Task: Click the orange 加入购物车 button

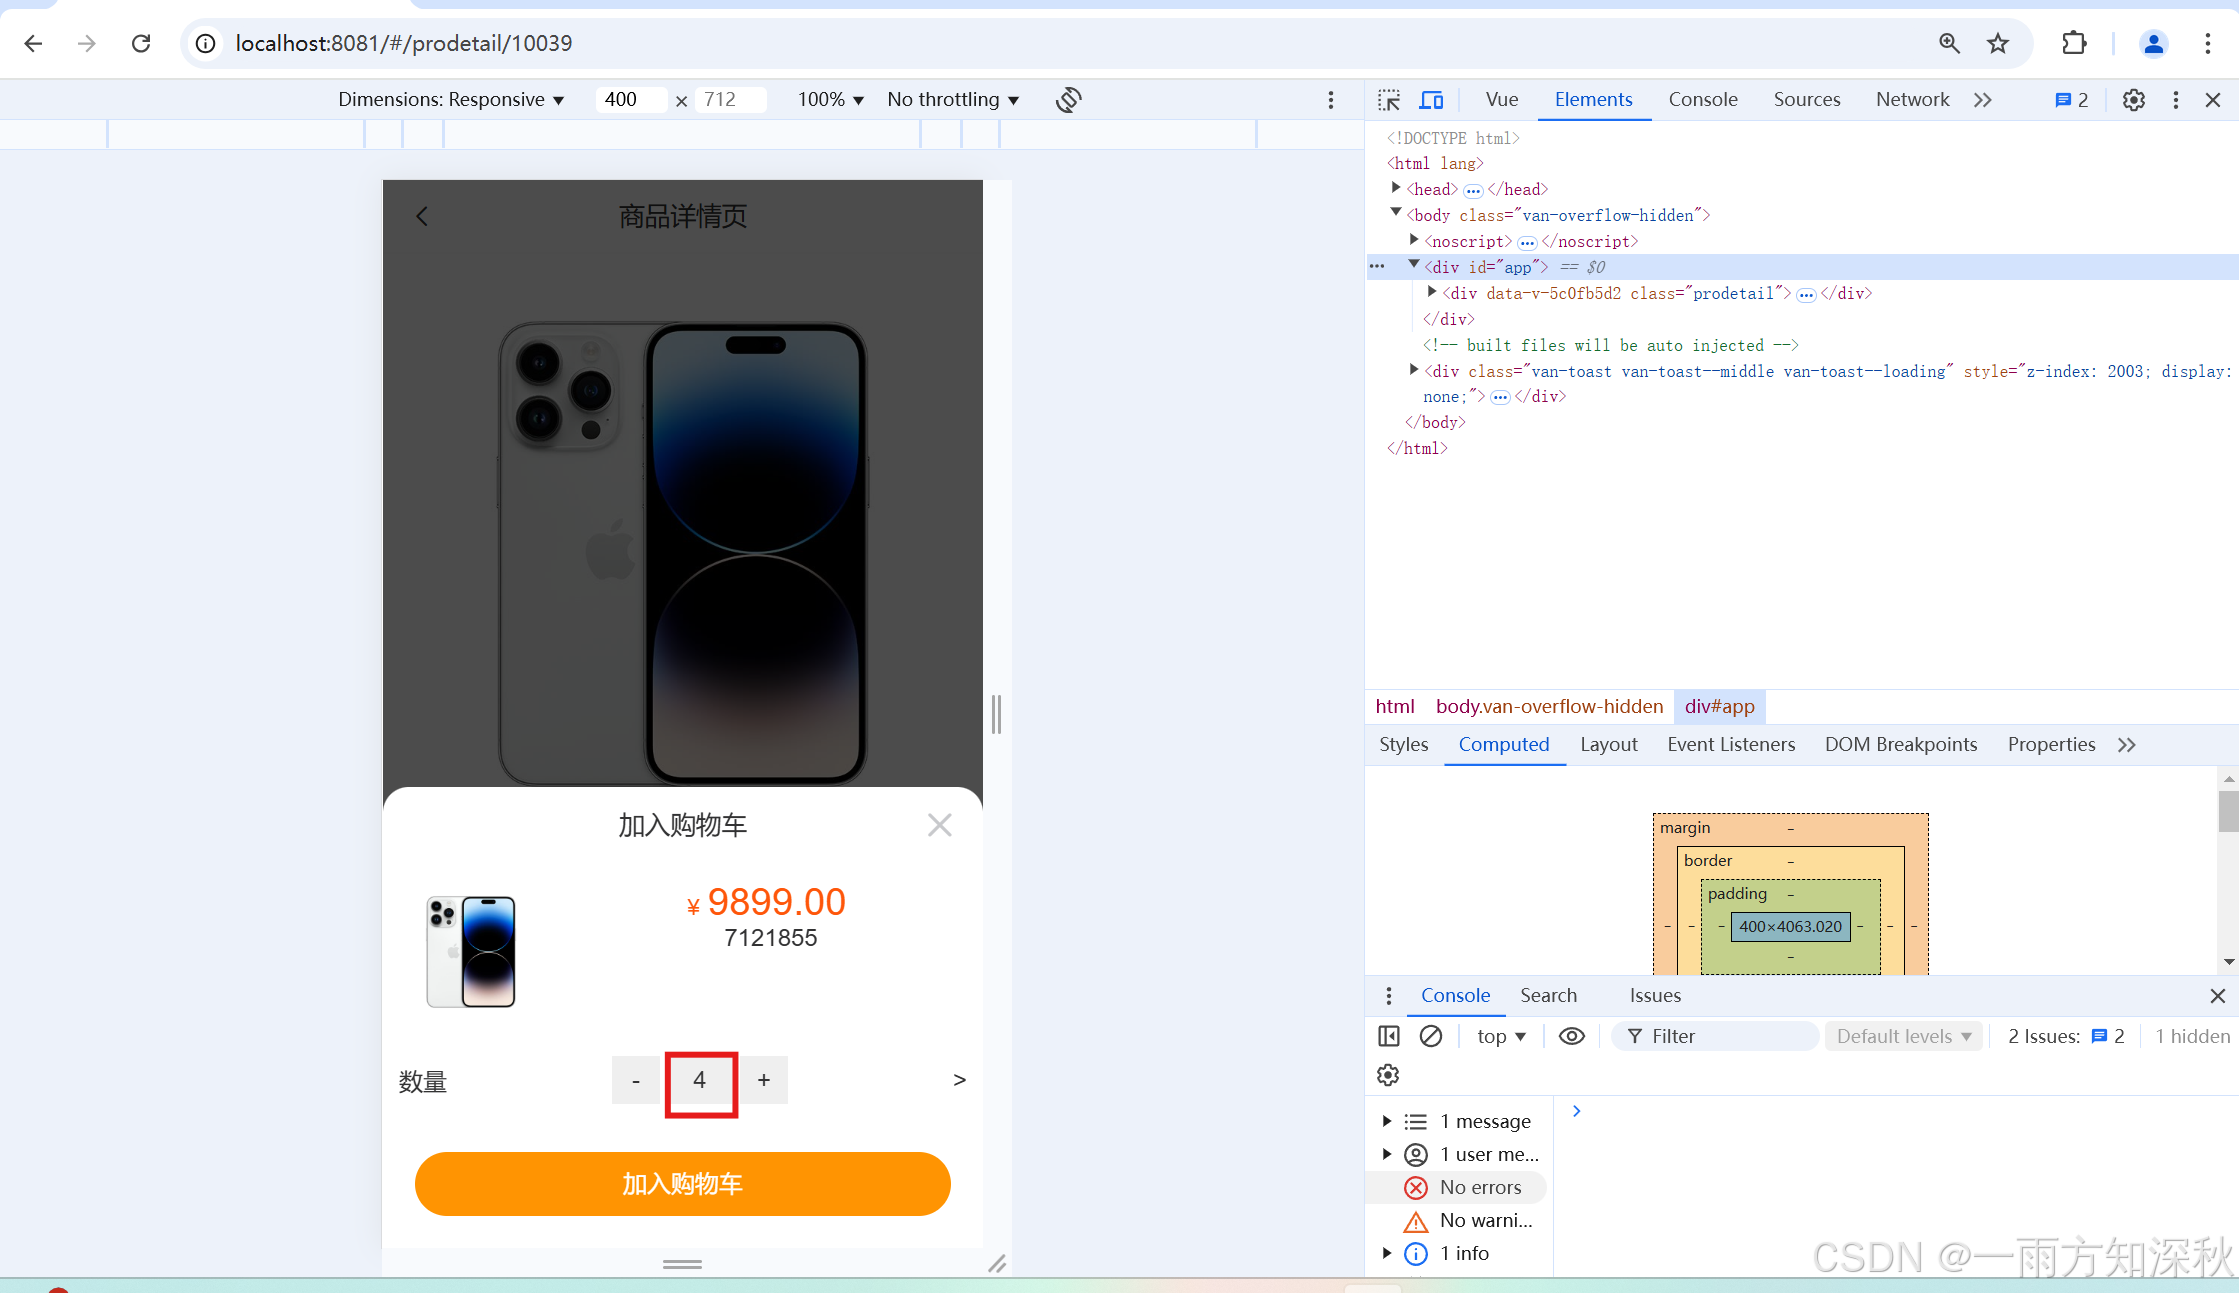Action: coord(682,1184)
